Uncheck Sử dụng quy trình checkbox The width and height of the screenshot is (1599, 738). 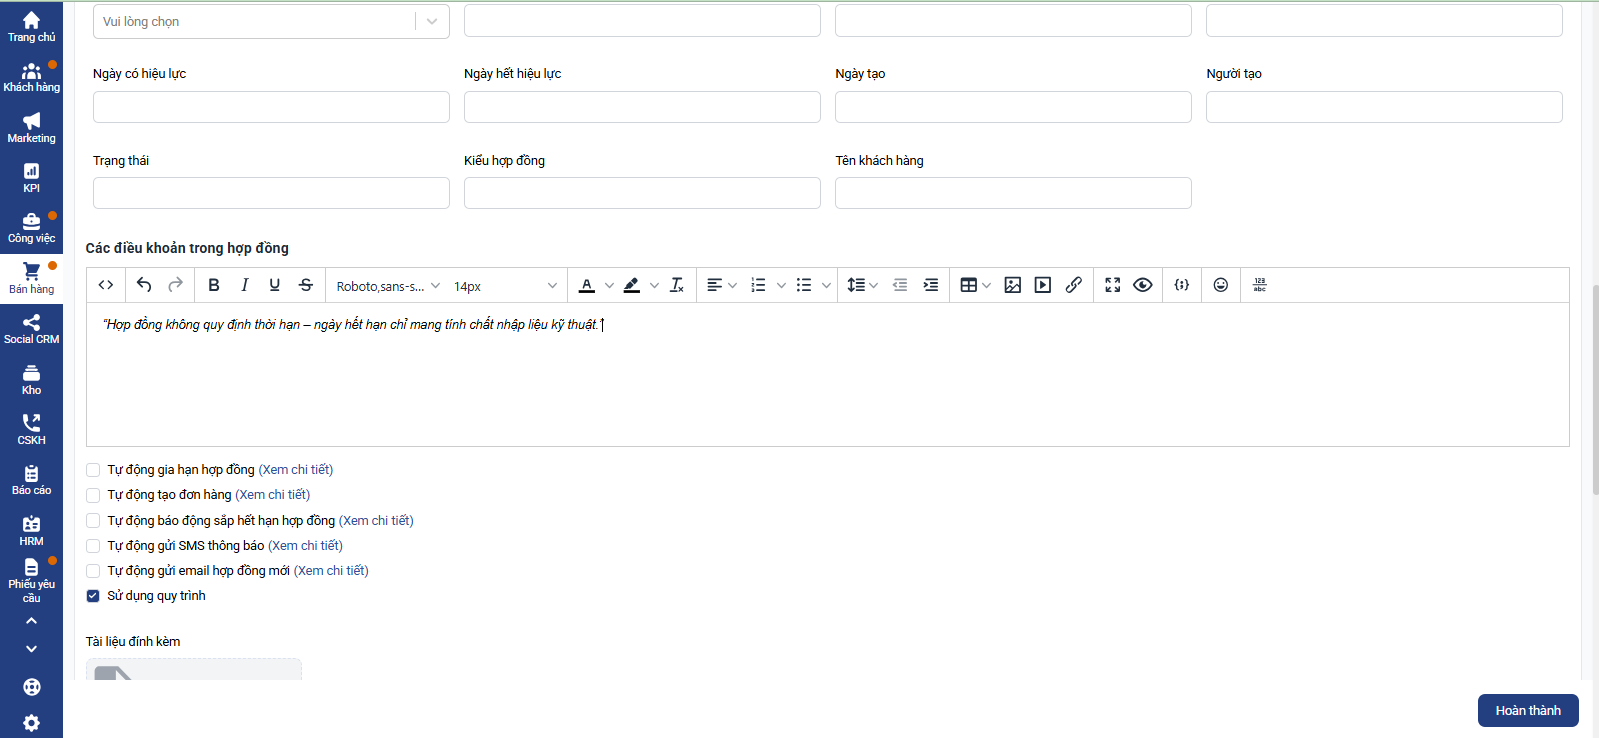93,596
